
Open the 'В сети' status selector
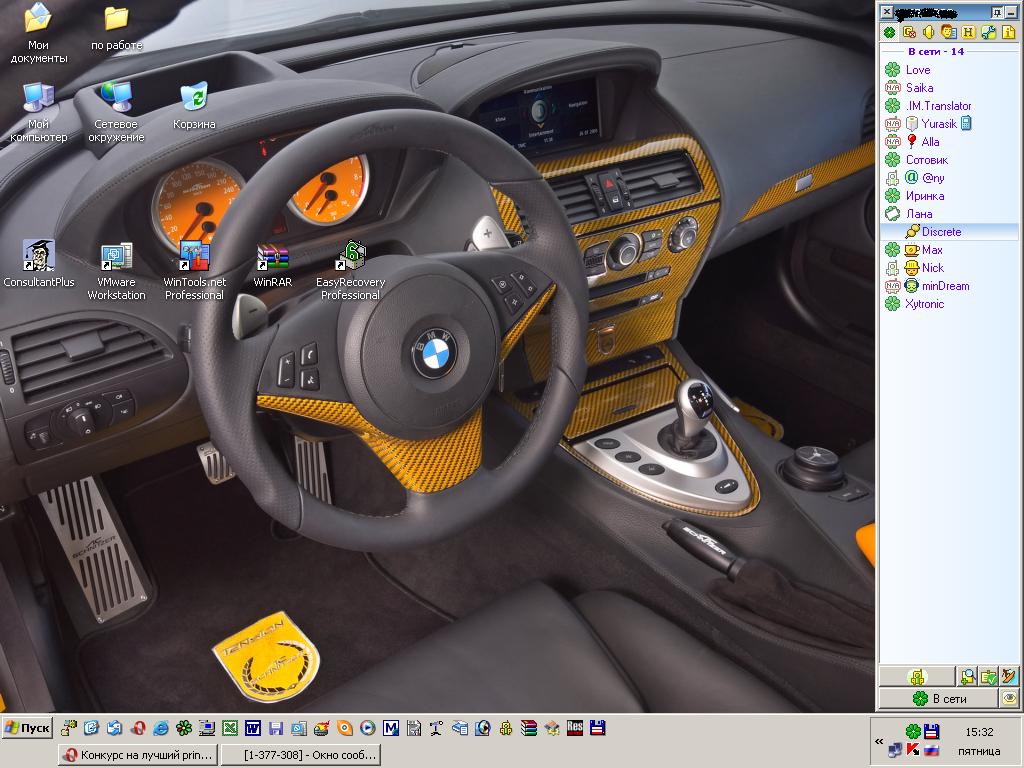[938, 699]
